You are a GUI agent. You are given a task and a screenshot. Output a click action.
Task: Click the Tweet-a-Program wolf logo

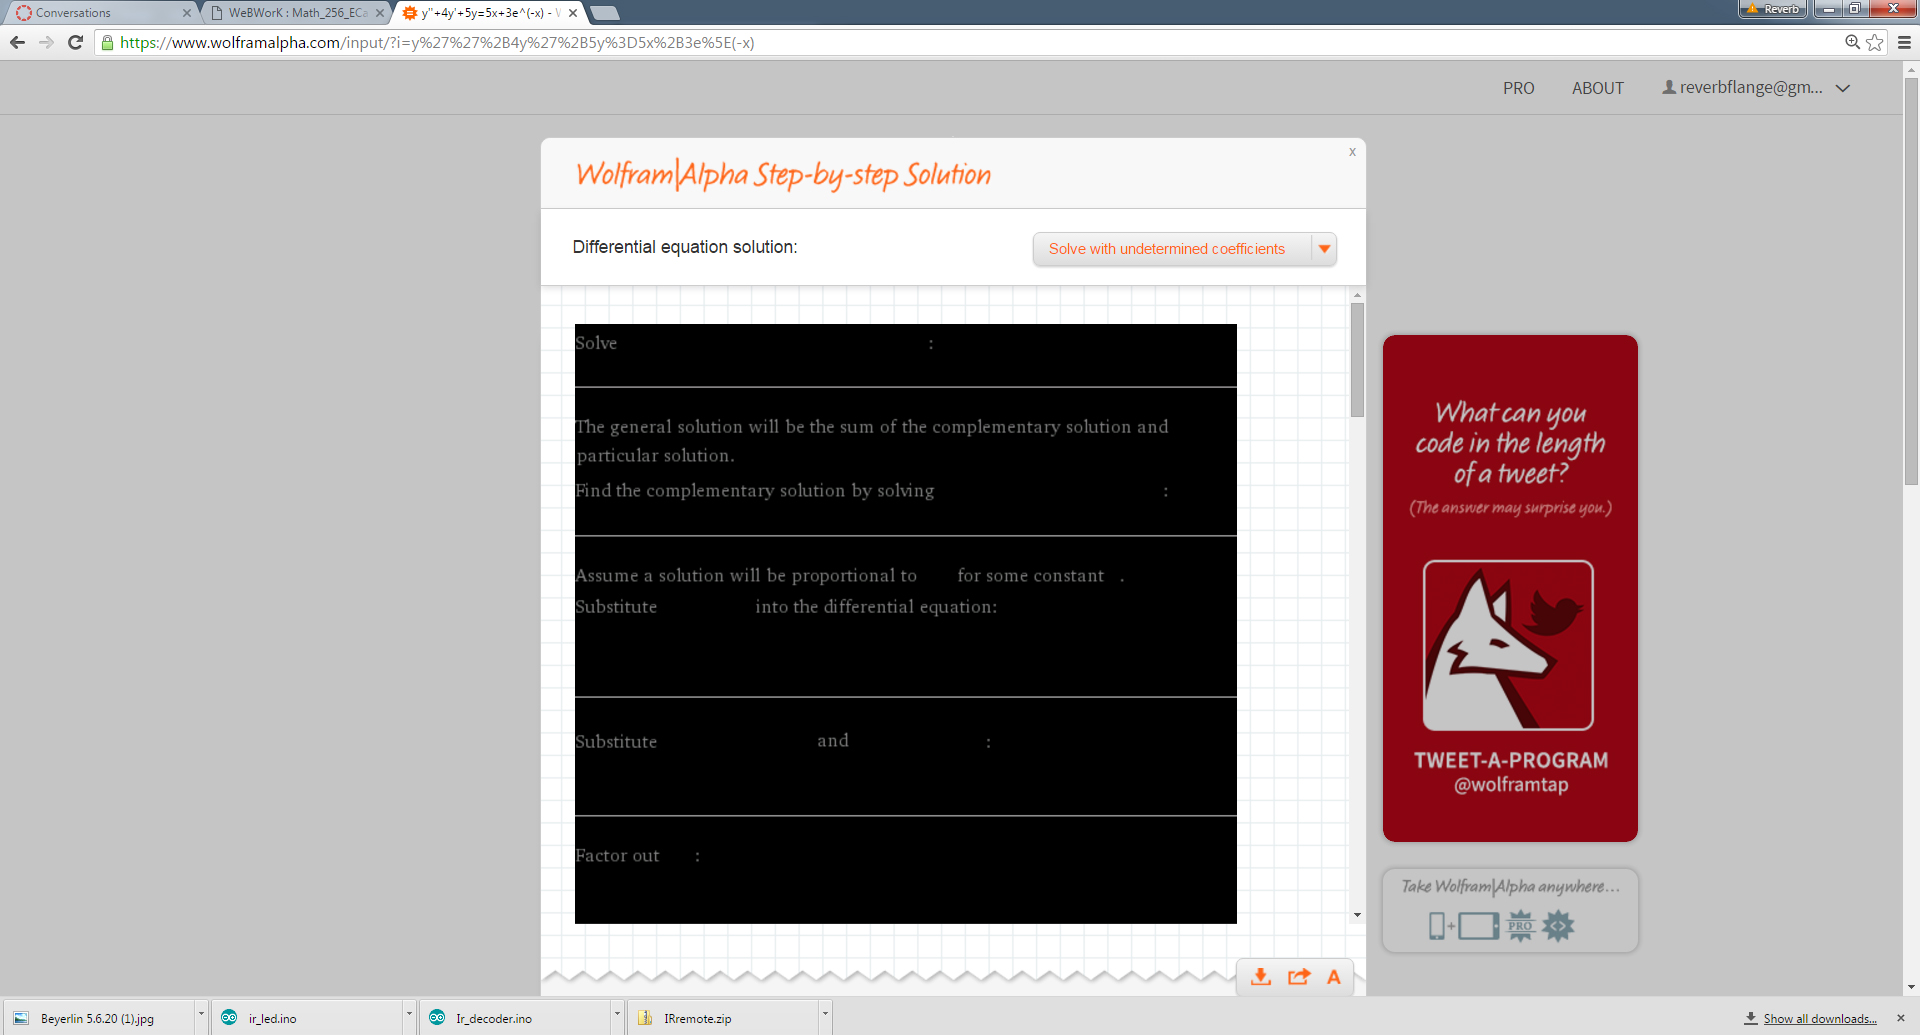point(1508,645)
